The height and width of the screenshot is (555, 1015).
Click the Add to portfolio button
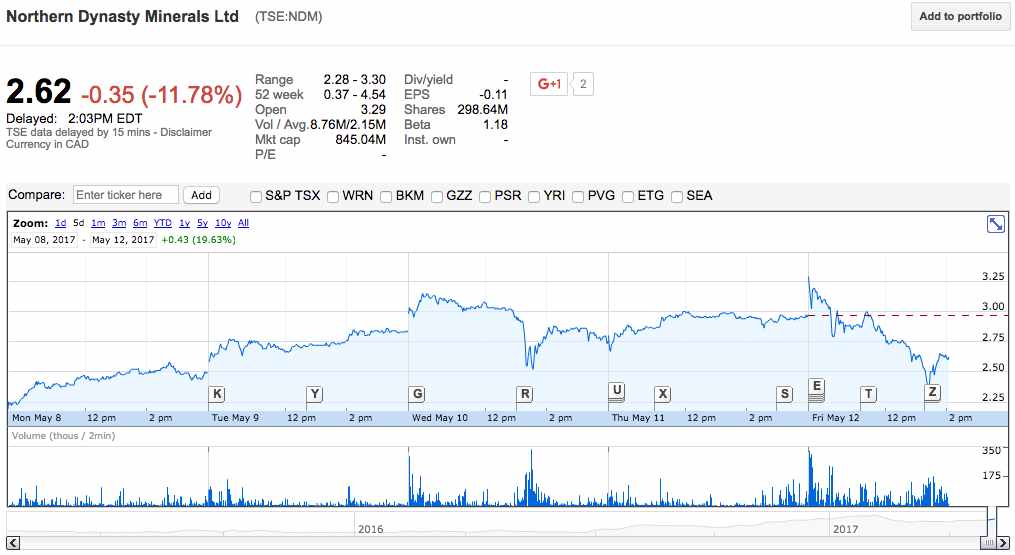click(960, 17)
